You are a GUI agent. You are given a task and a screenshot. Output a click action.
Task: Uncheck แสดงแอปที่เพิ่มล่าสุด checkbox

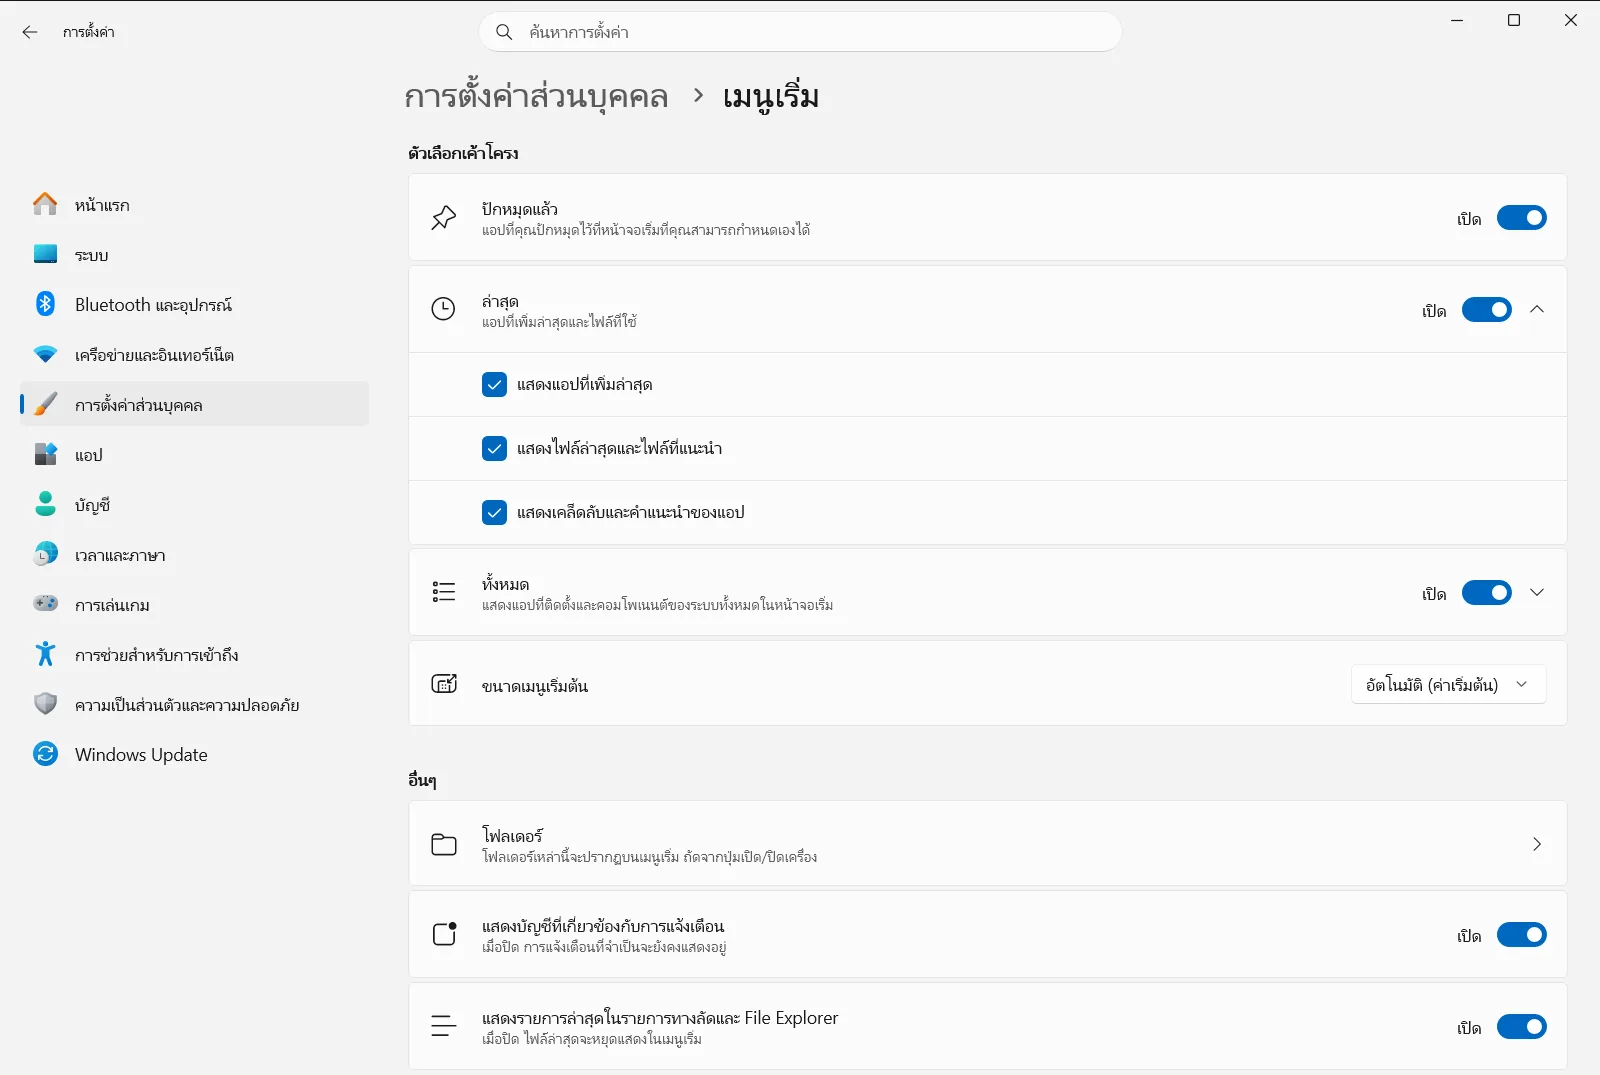494,385
